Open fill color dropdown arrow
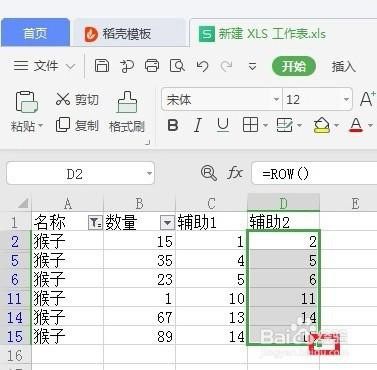 [336, 126]
